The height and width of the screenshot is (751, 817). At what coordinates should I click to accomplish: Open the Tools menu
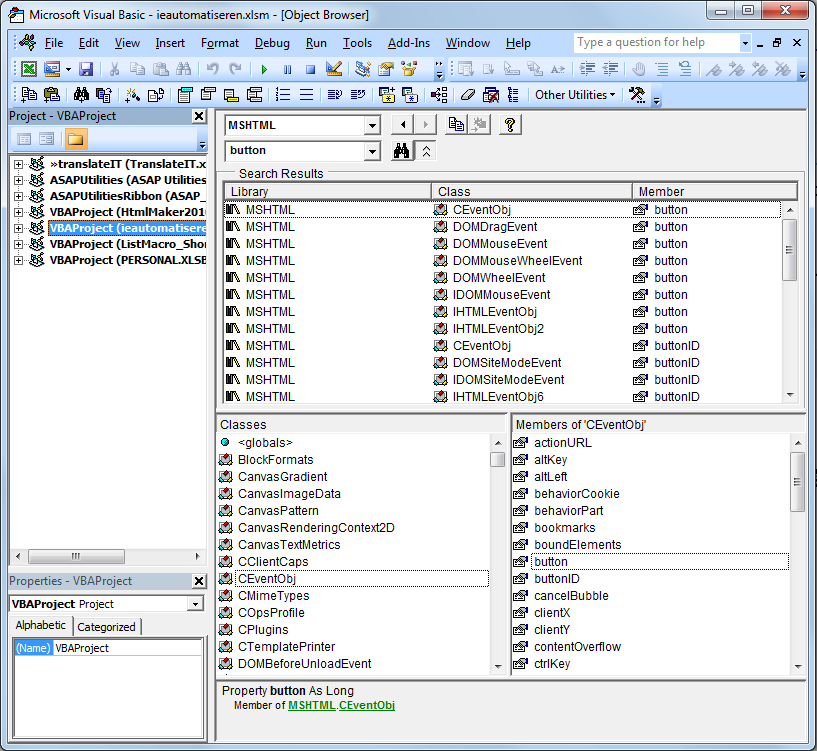click(x=357, y=43)
